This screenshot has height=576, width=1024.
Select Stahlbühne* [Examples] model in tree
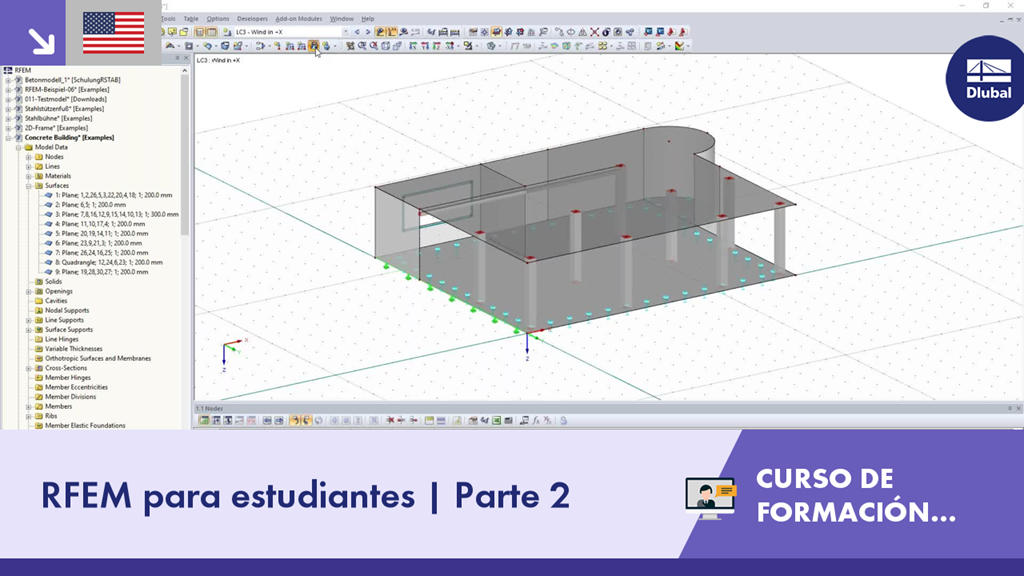click(58, 119)
